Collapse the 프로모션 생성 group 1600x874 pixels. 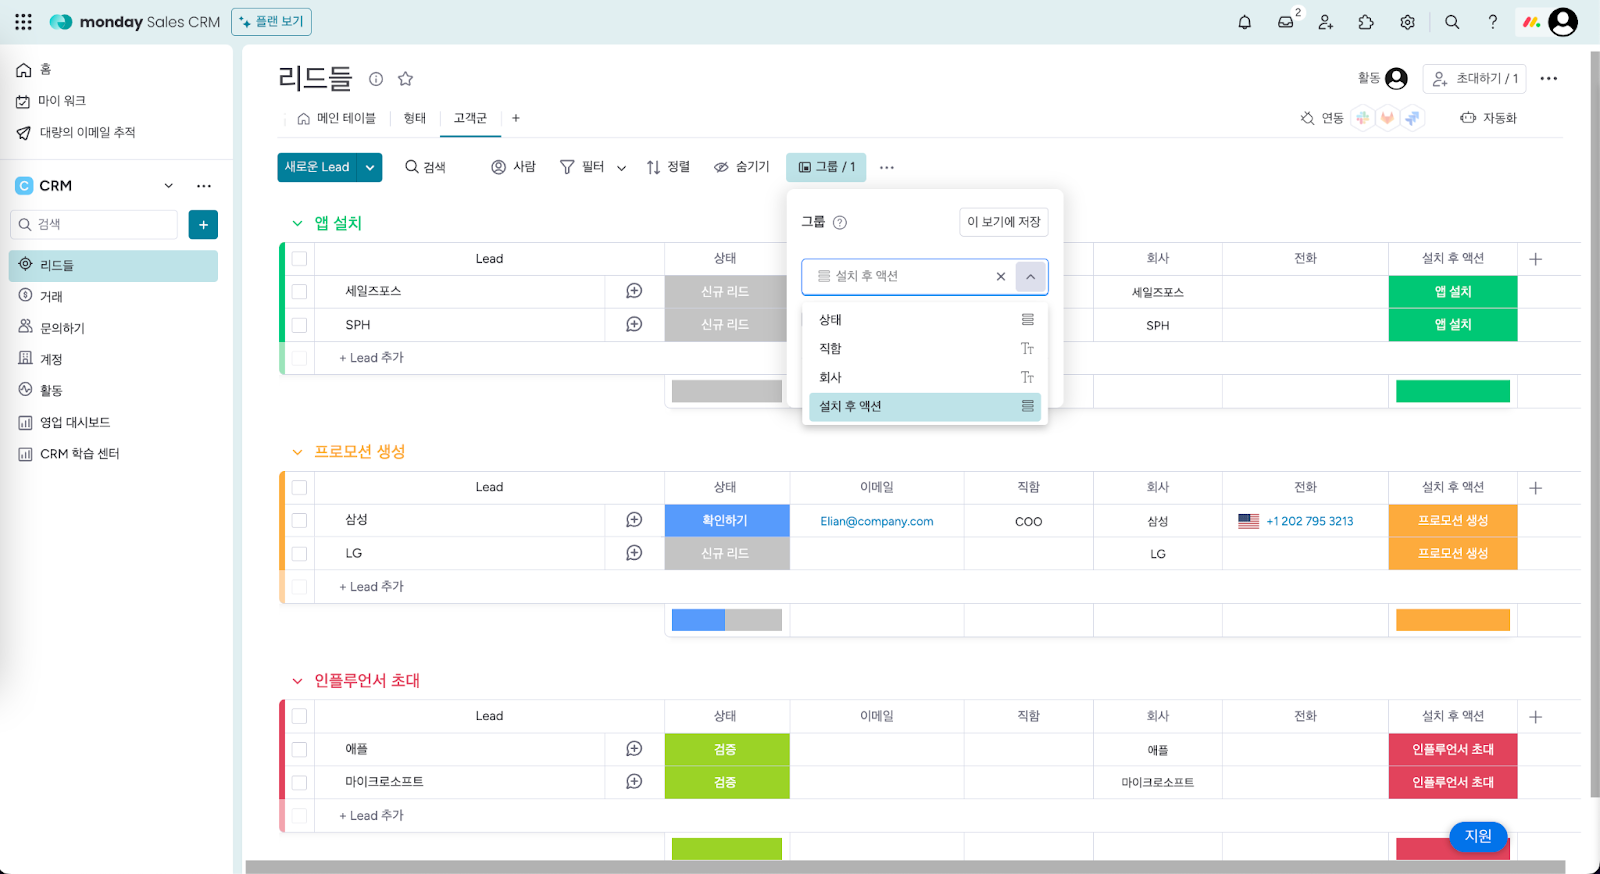[297, 453]
